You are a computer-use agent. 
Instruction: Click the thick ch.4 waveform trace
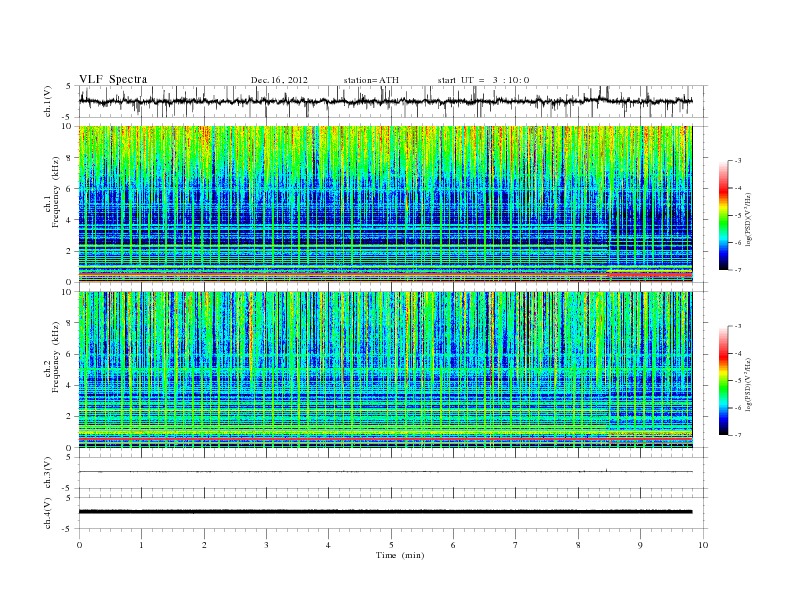click(x=386, y=512)
